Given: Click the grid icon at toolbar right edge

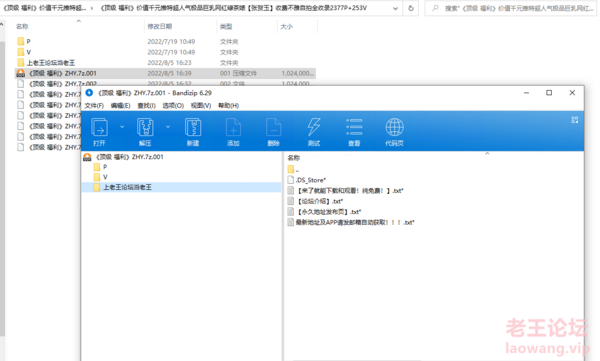Looking at the screenshot, I should click(574, 120).
